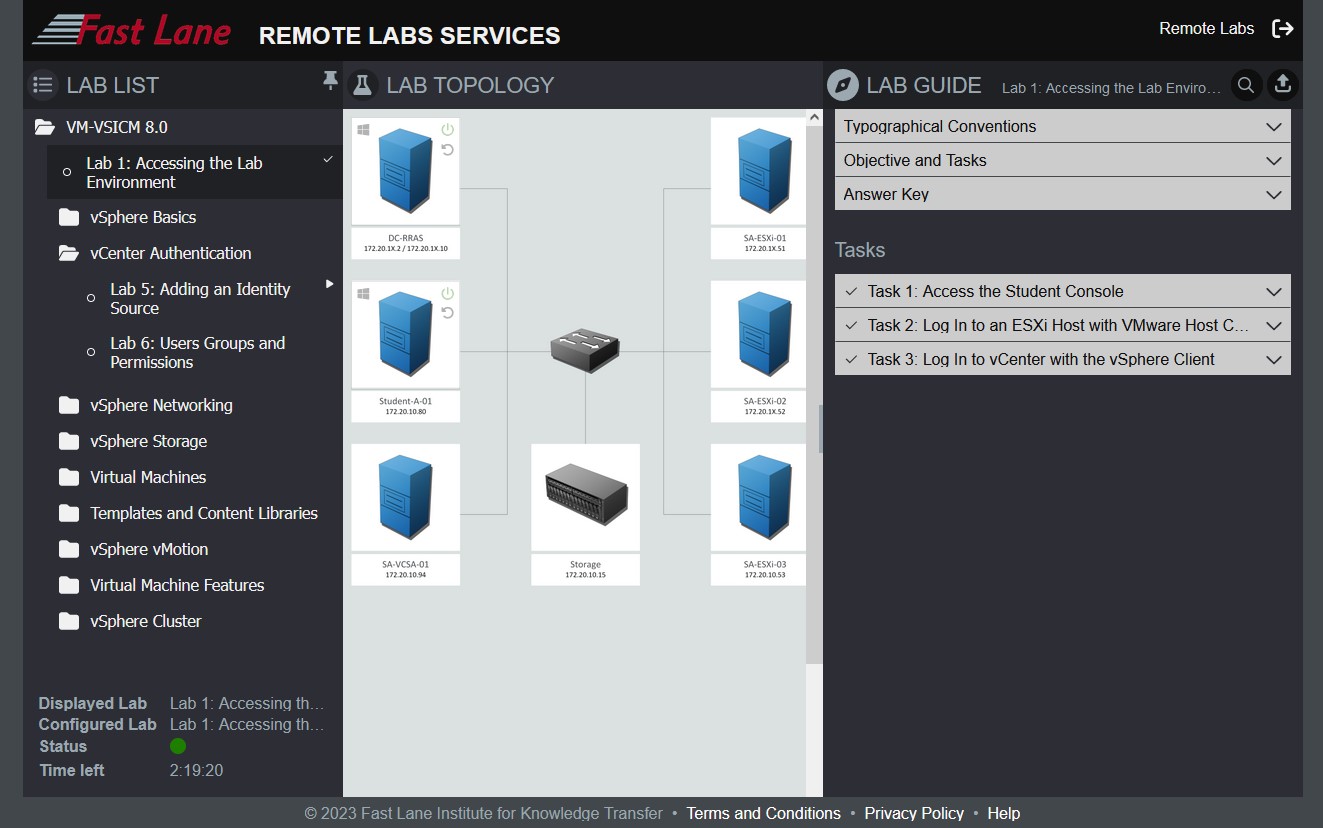Click the Storage array icon

(x=585, y=497)
